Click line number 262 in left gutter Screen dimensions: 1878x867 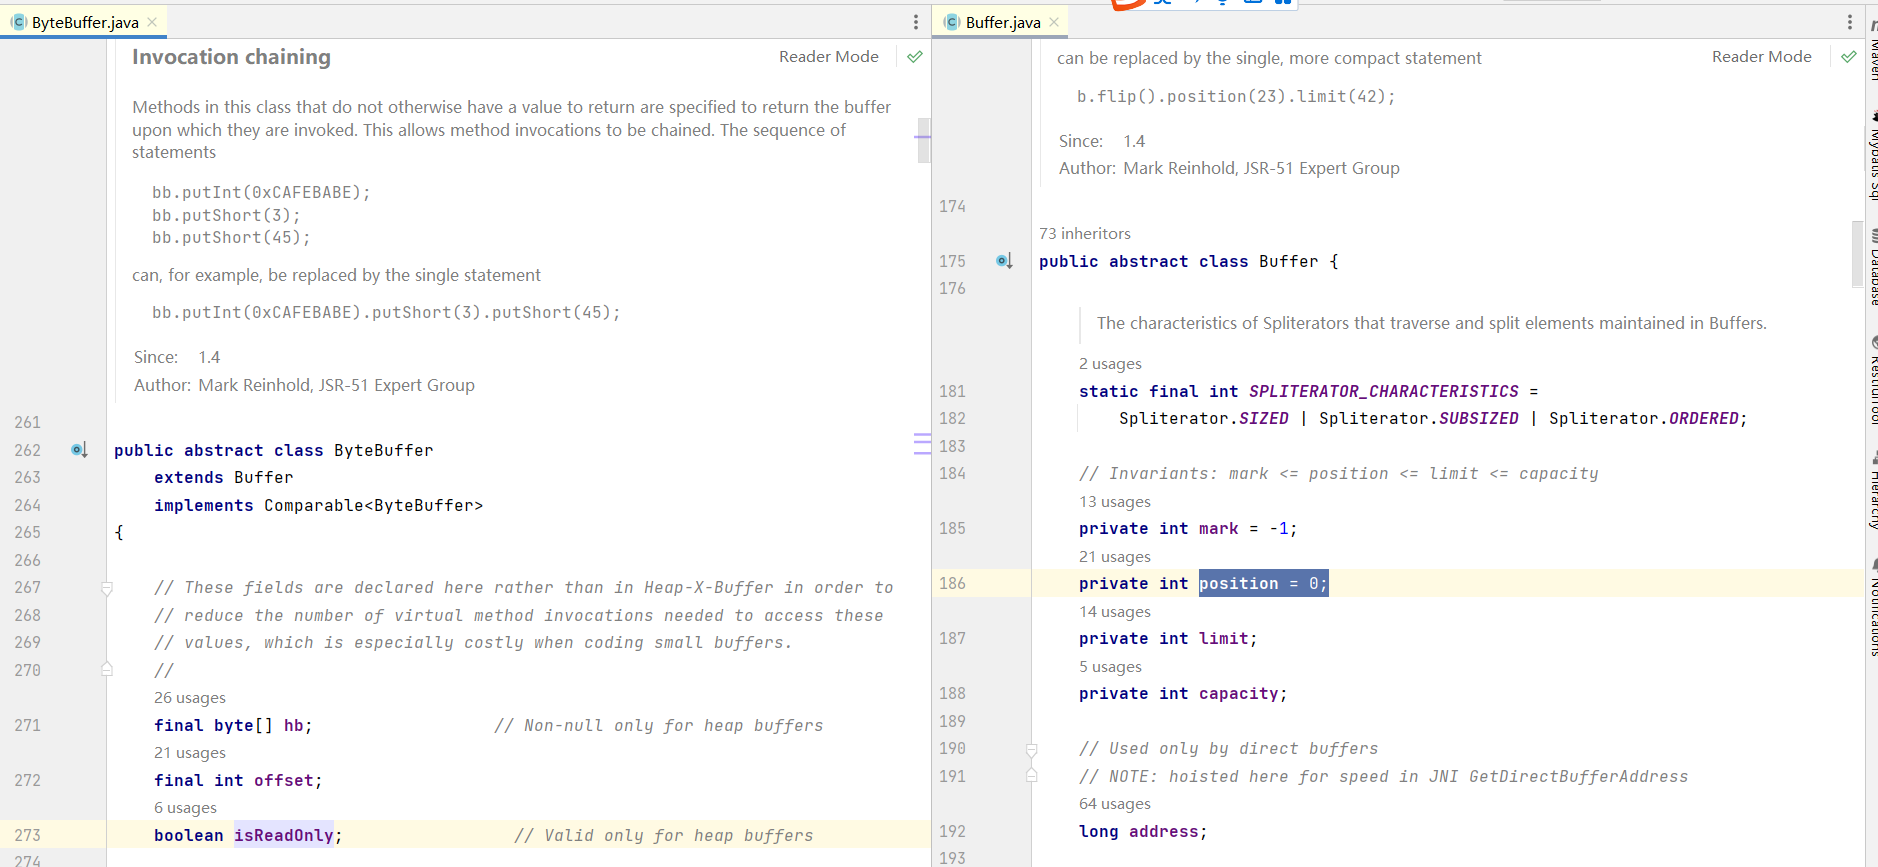click(27, 450)
